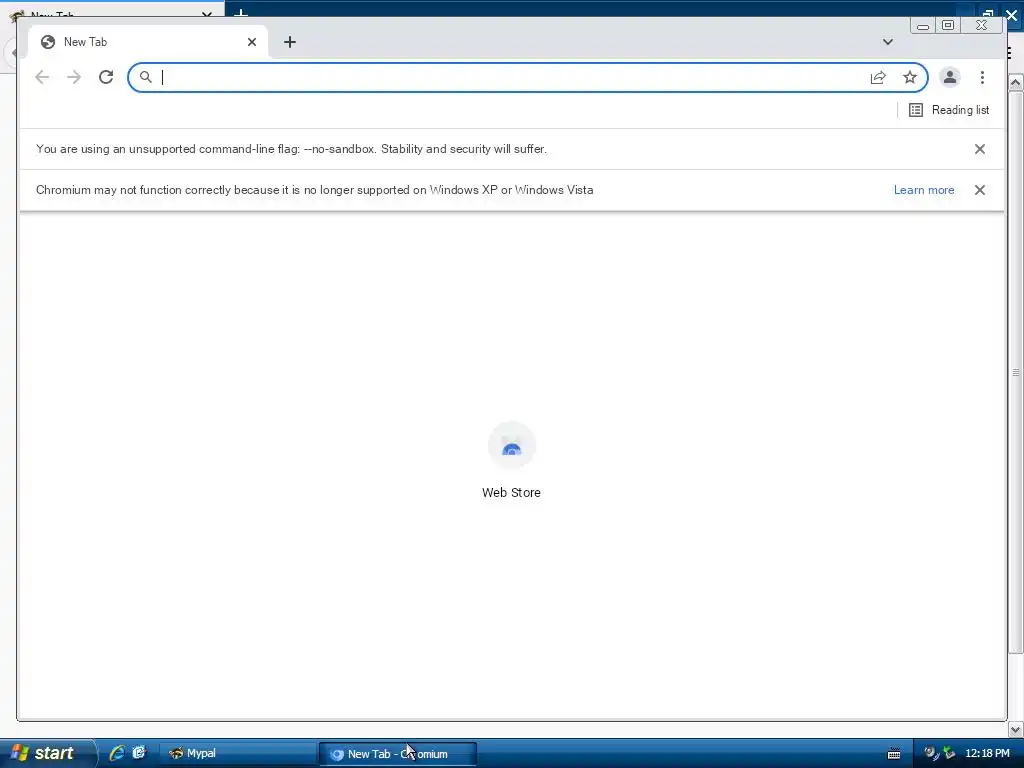Close the New Tab tab in Chromium
The width and height of the screenshot is (1024, 768).
click(251, 42)
